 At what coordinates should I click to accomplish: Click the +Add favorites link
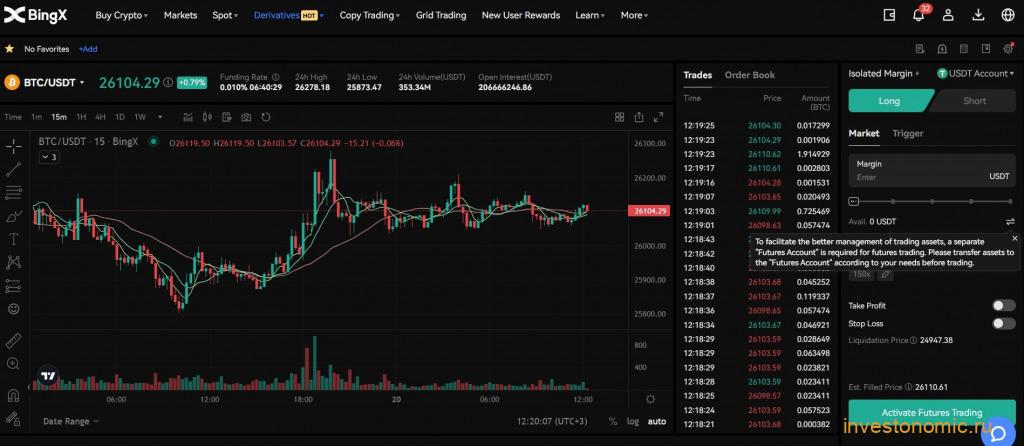[x=88, y=49]
